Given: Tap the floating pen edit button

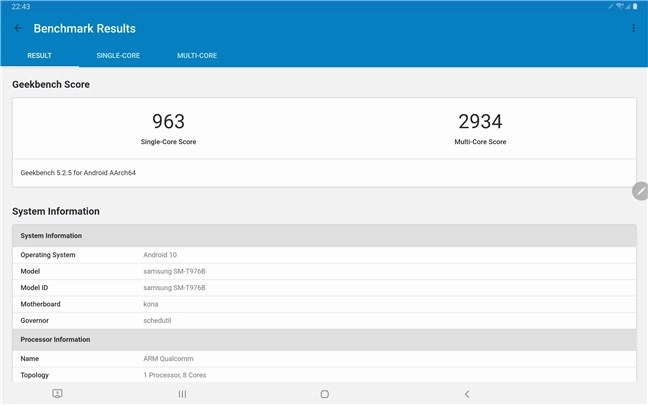Looking at the screenshot, I should click(640, 191).
